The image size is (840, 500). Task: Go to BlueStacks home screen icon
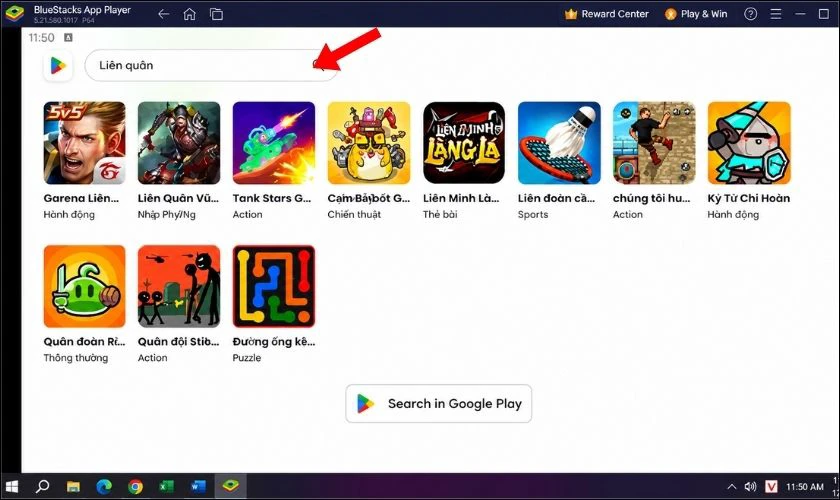[190, 14]
